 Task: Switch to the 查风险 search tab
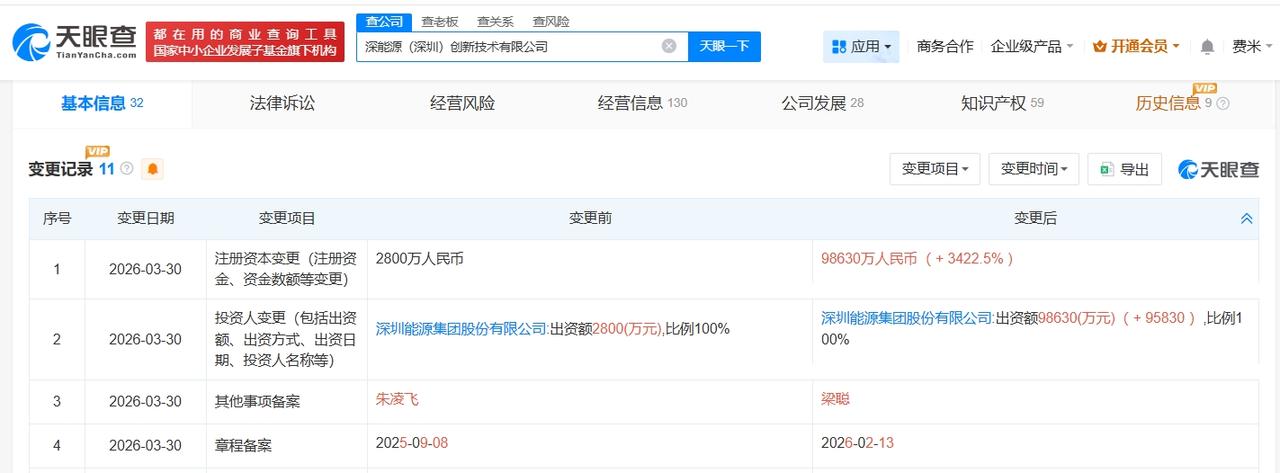[551, 21]
